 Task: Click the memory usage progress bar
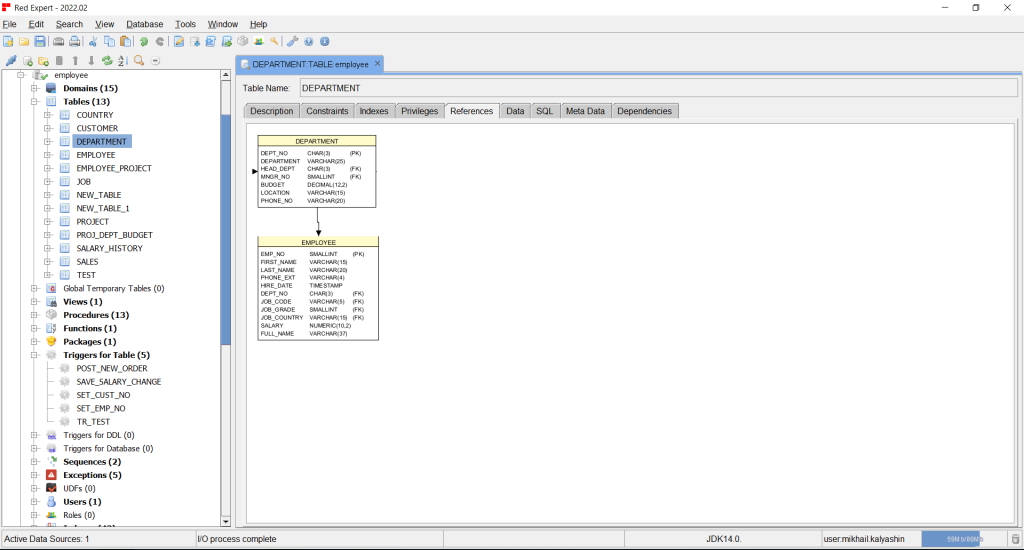962,539
